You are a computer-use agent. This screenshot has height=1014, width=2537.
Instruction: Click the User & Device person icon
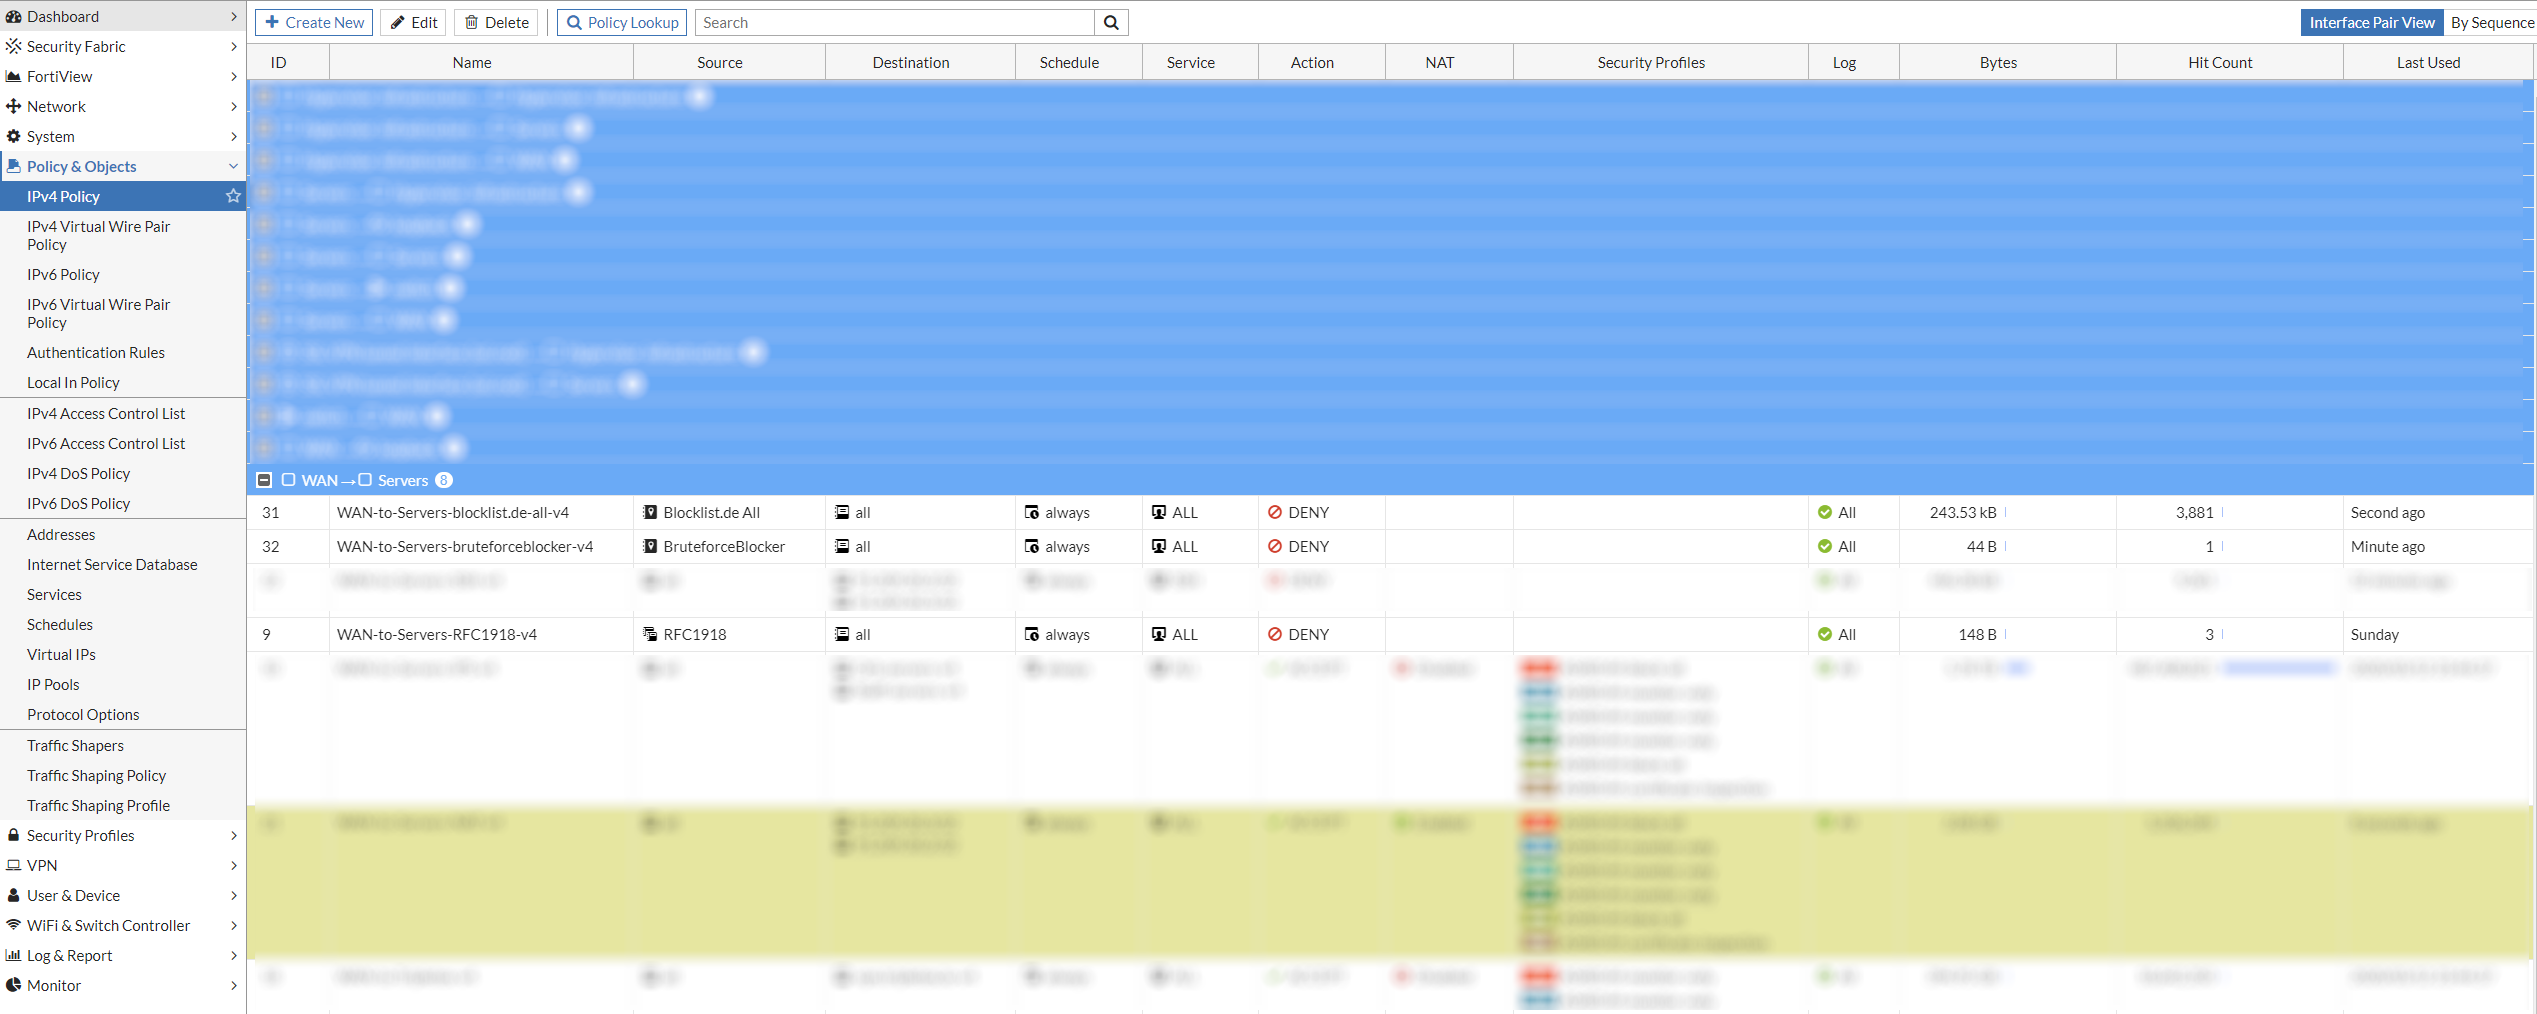coord(14,896)
